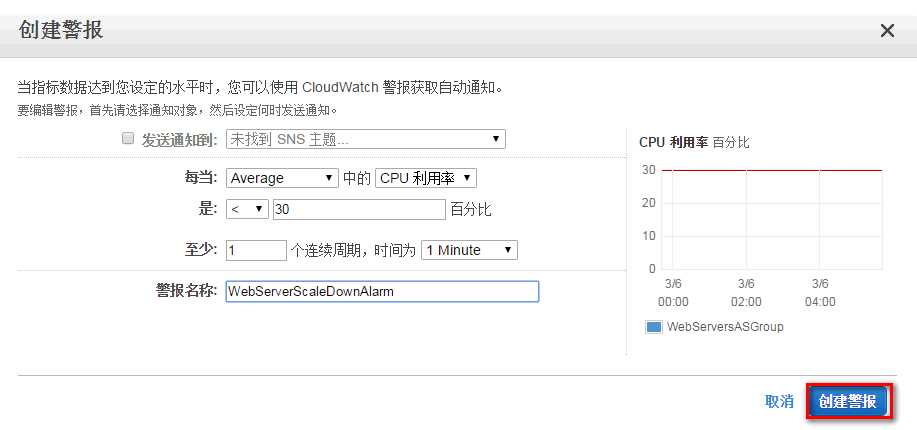Open the SNS topic dropdown
This screenshot has width=917, height=430.
[366, 139]
